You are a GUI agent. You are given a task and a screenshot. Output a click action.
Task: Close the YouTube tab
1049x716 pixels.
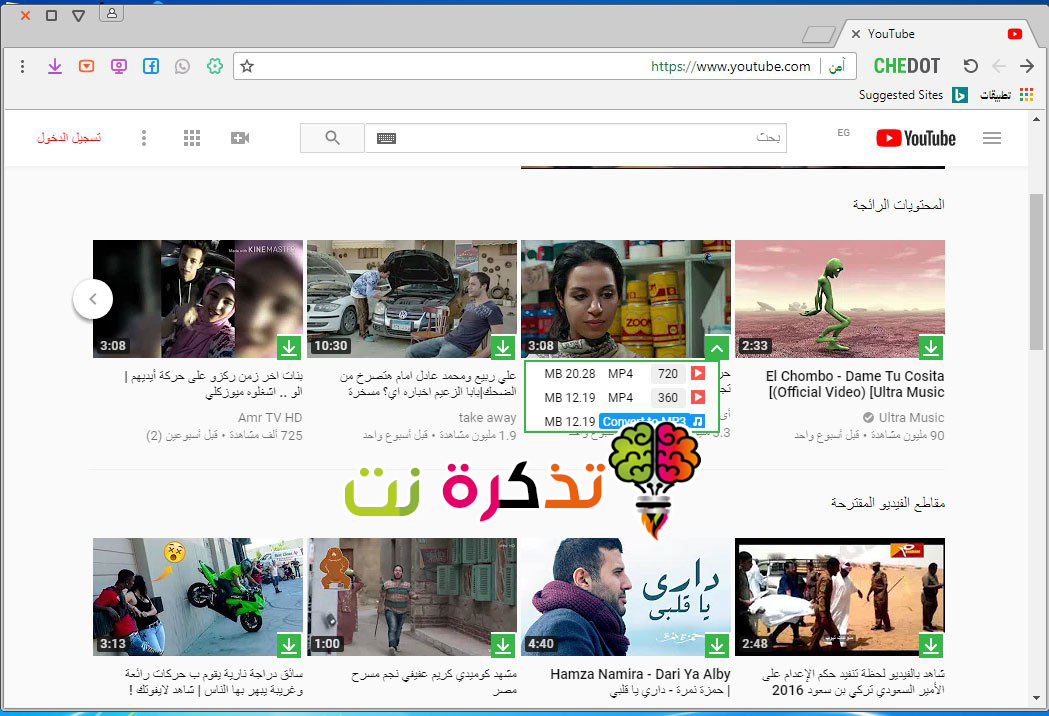click(856, 33)
